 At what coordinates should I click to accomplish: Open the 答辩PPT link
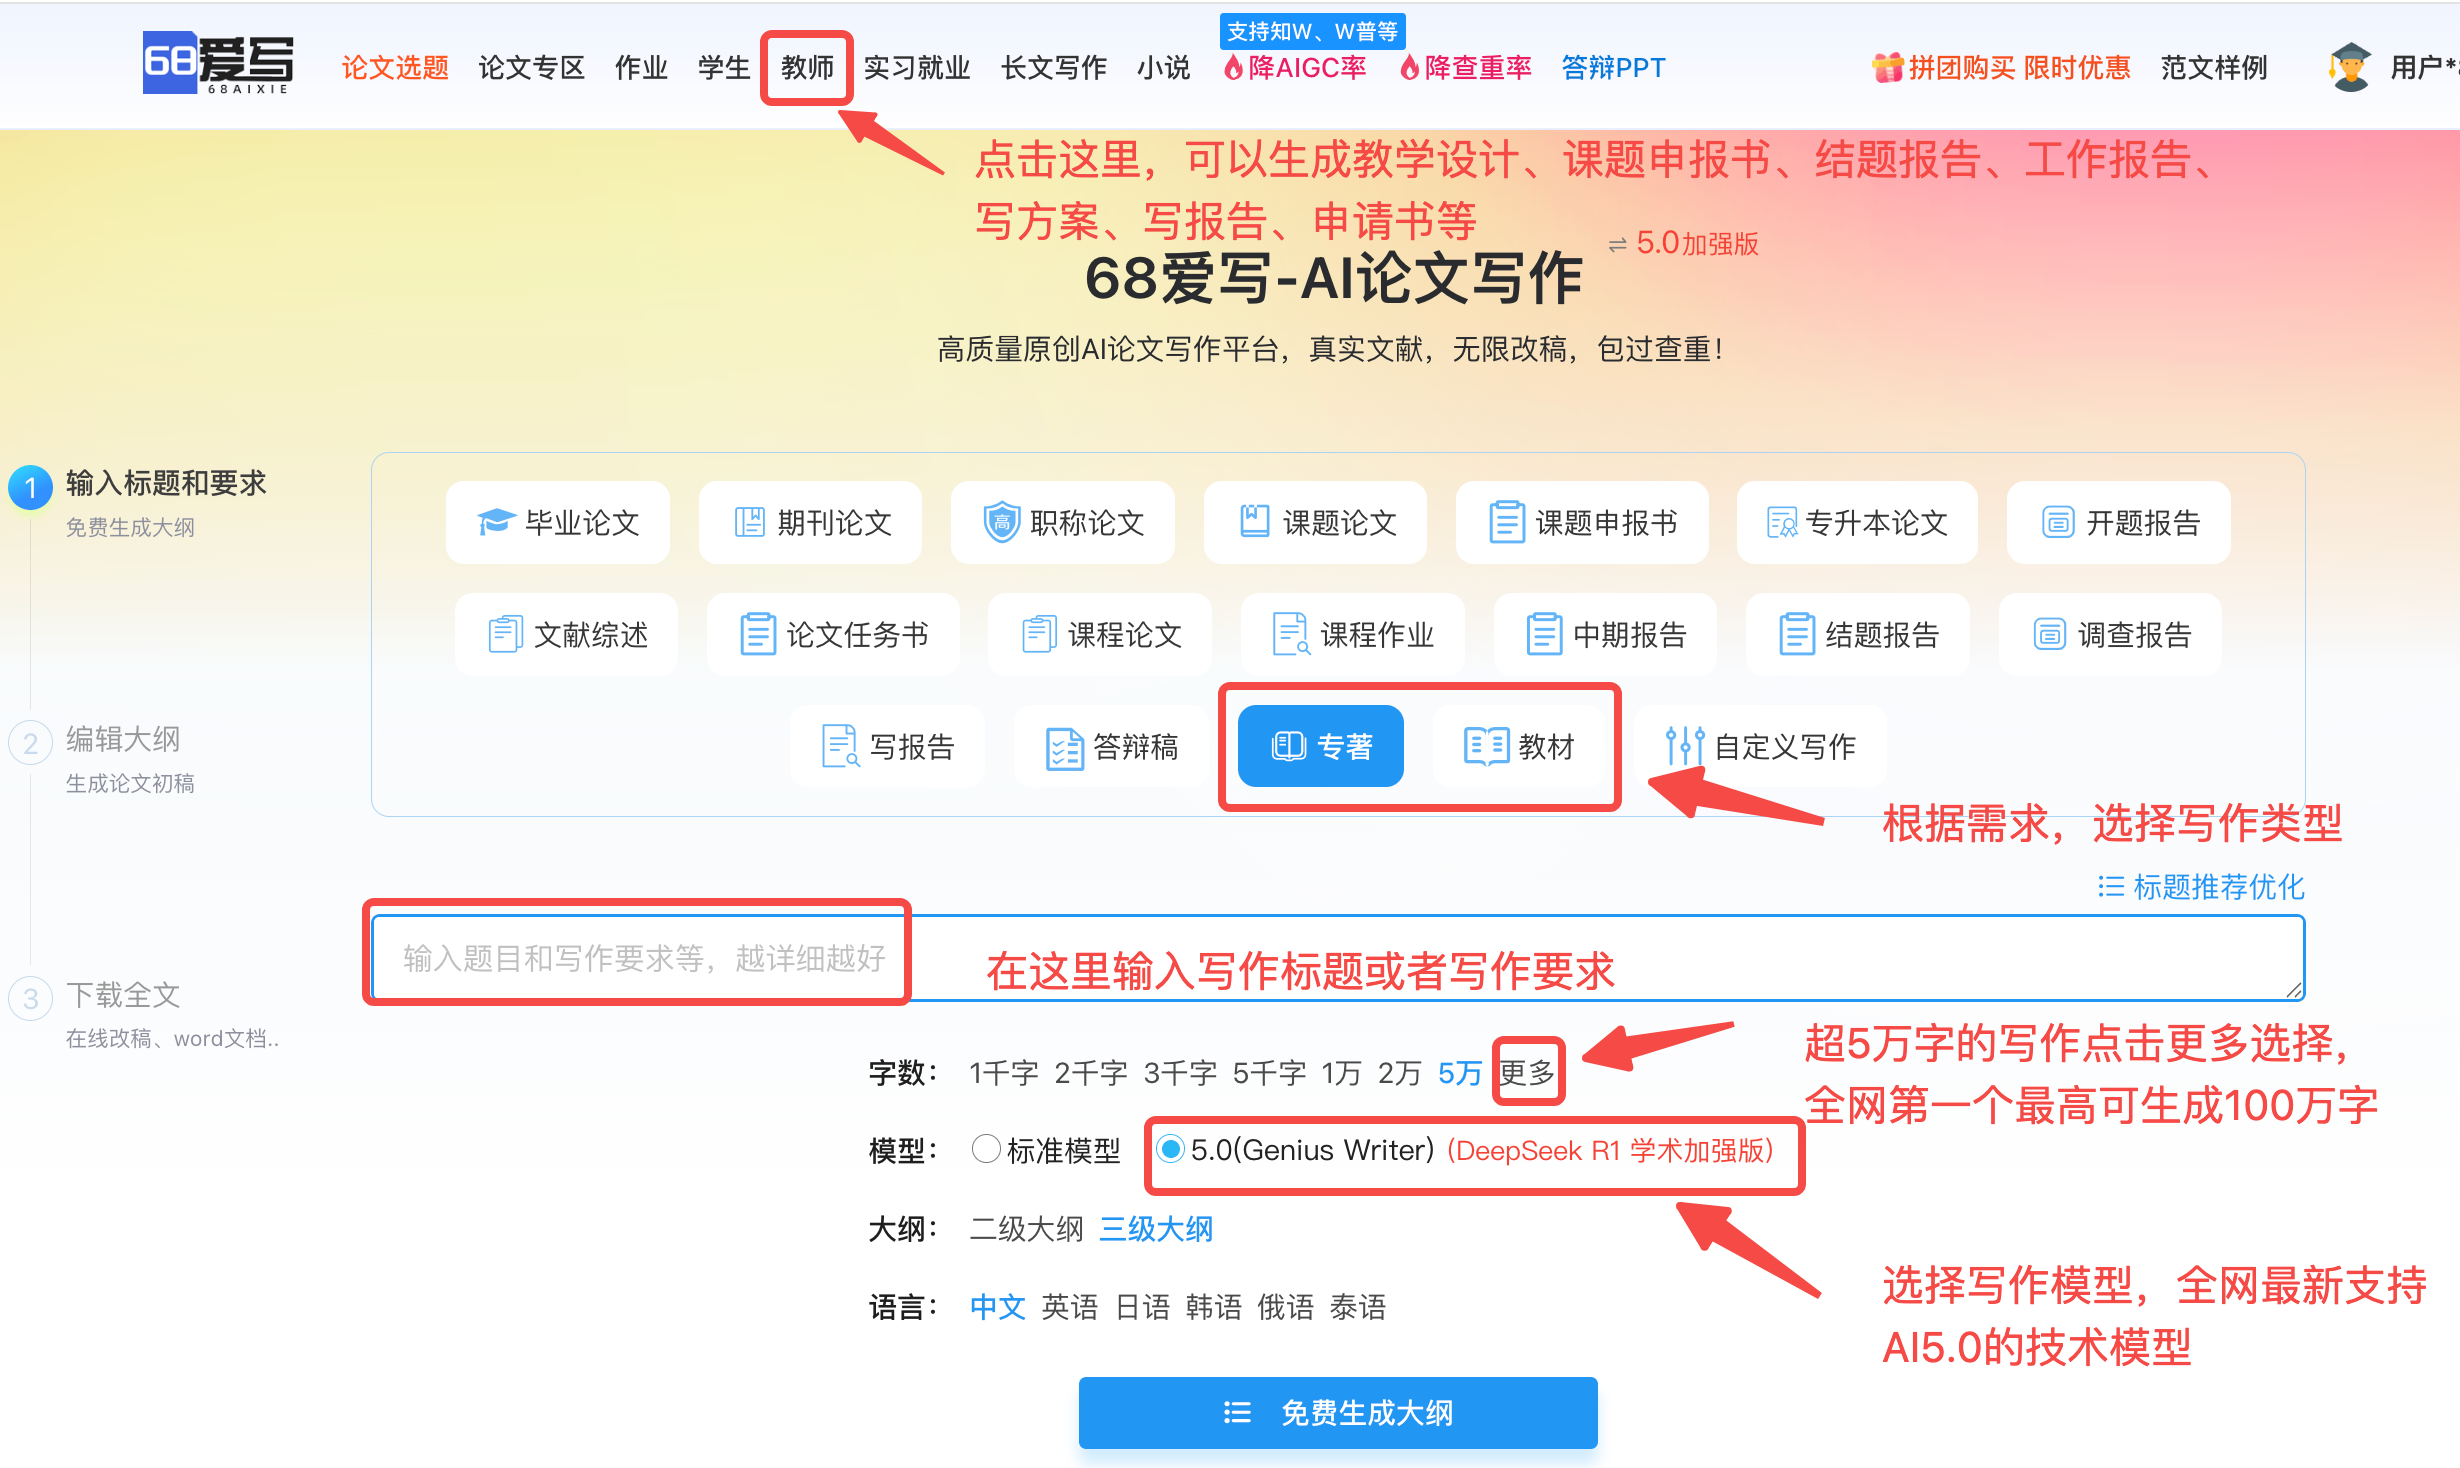click(x=1613, y=67)
